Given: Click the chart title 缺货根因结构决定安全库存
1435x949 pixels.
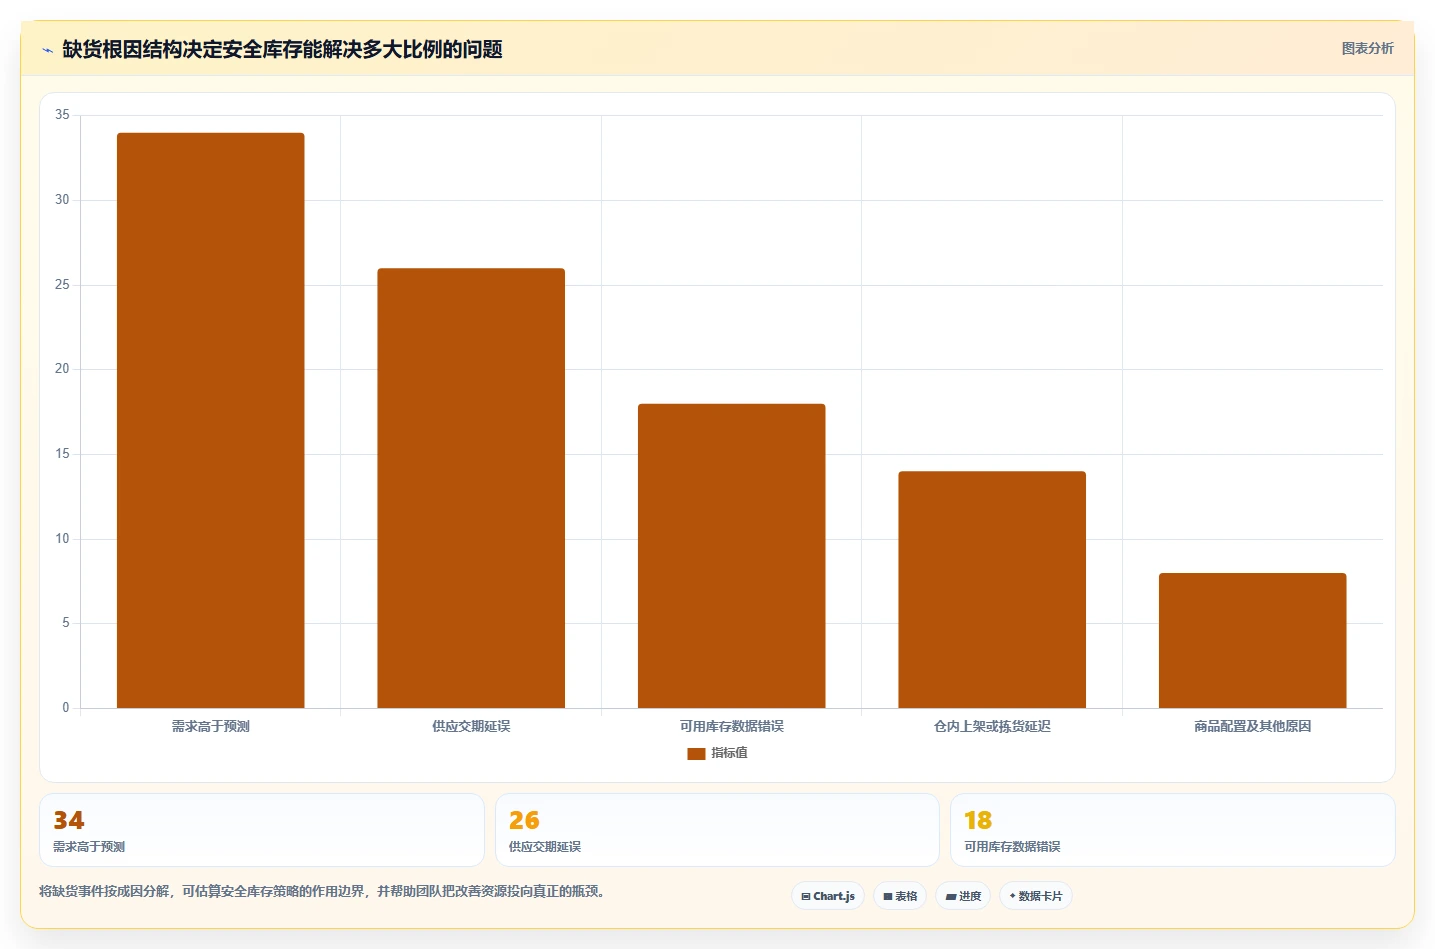Looking at the screenshot, I should [282, 49].
